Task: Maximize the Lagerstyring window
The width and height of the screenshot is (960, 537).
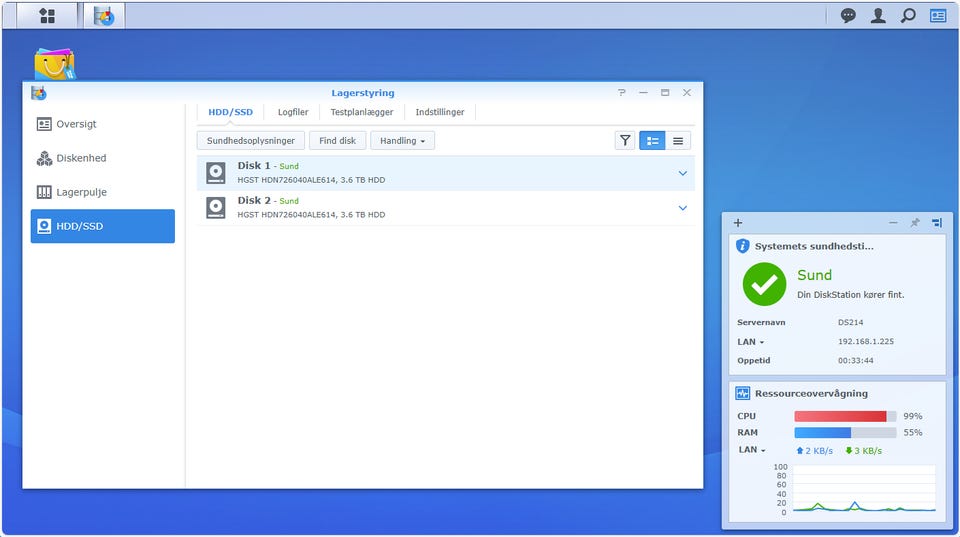Action: click(665, 92)
